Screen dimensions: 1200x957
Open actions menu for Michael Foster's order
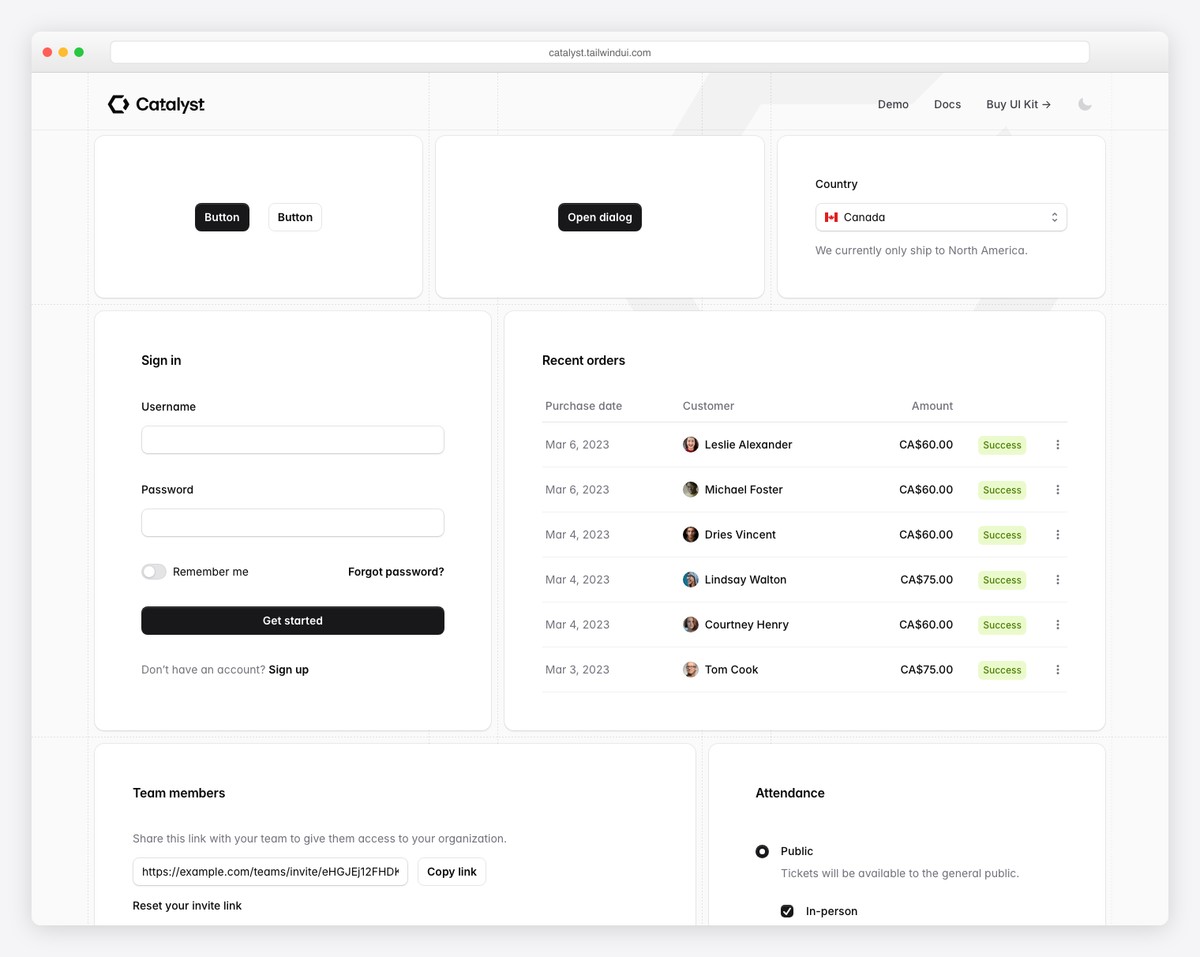tap(1057, 489)
